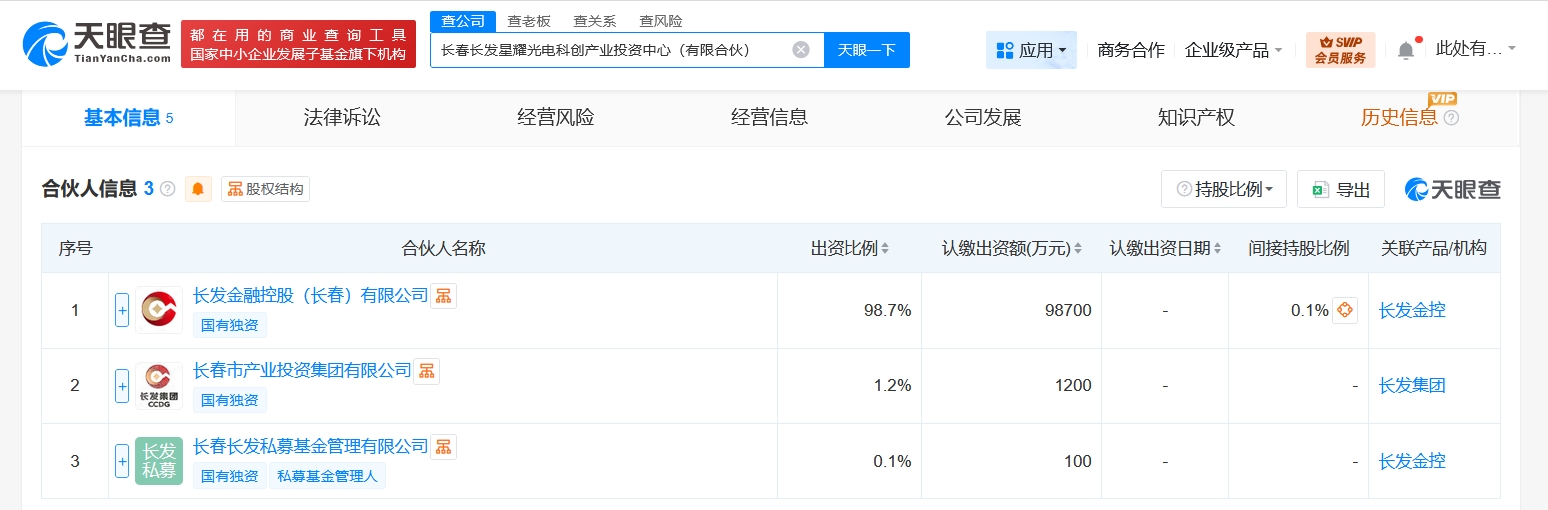Click the help icon beside 合伙人信息 count
Image resolution: width=1548 pixels, height=510 pixels.
pyautogui.click(x=168, y=189)
